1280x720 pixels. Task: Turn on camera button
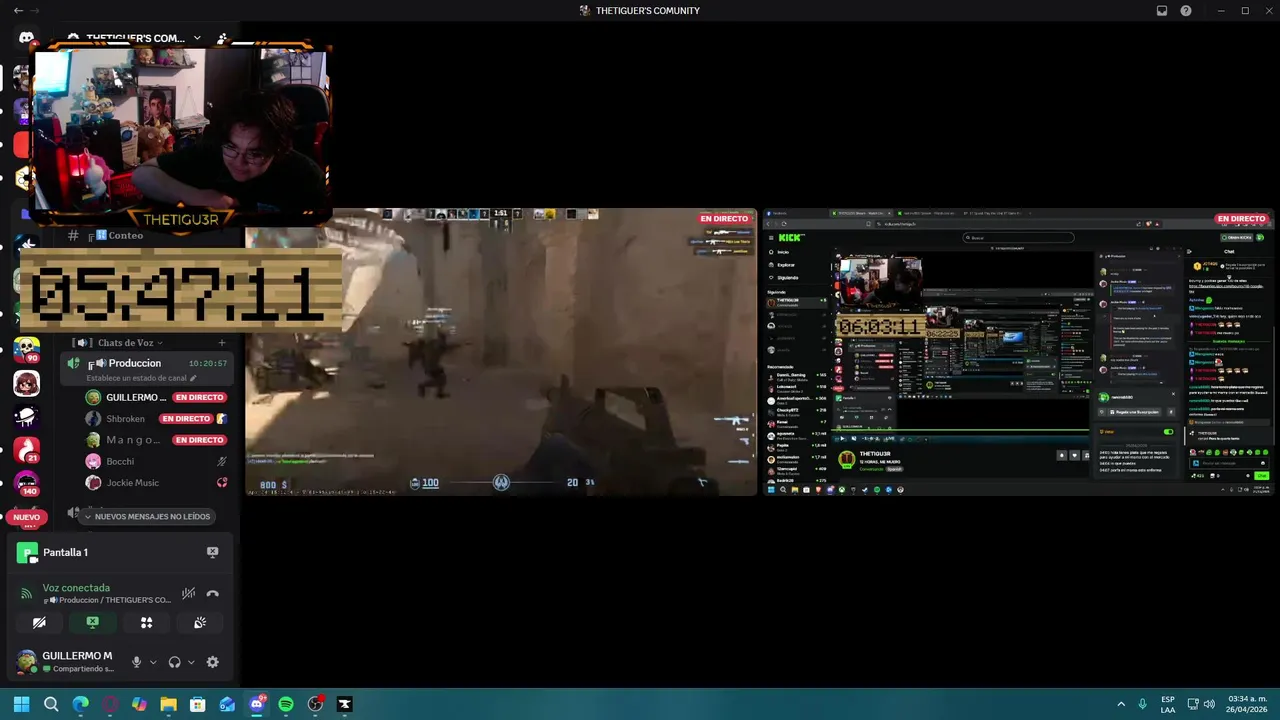39,622
